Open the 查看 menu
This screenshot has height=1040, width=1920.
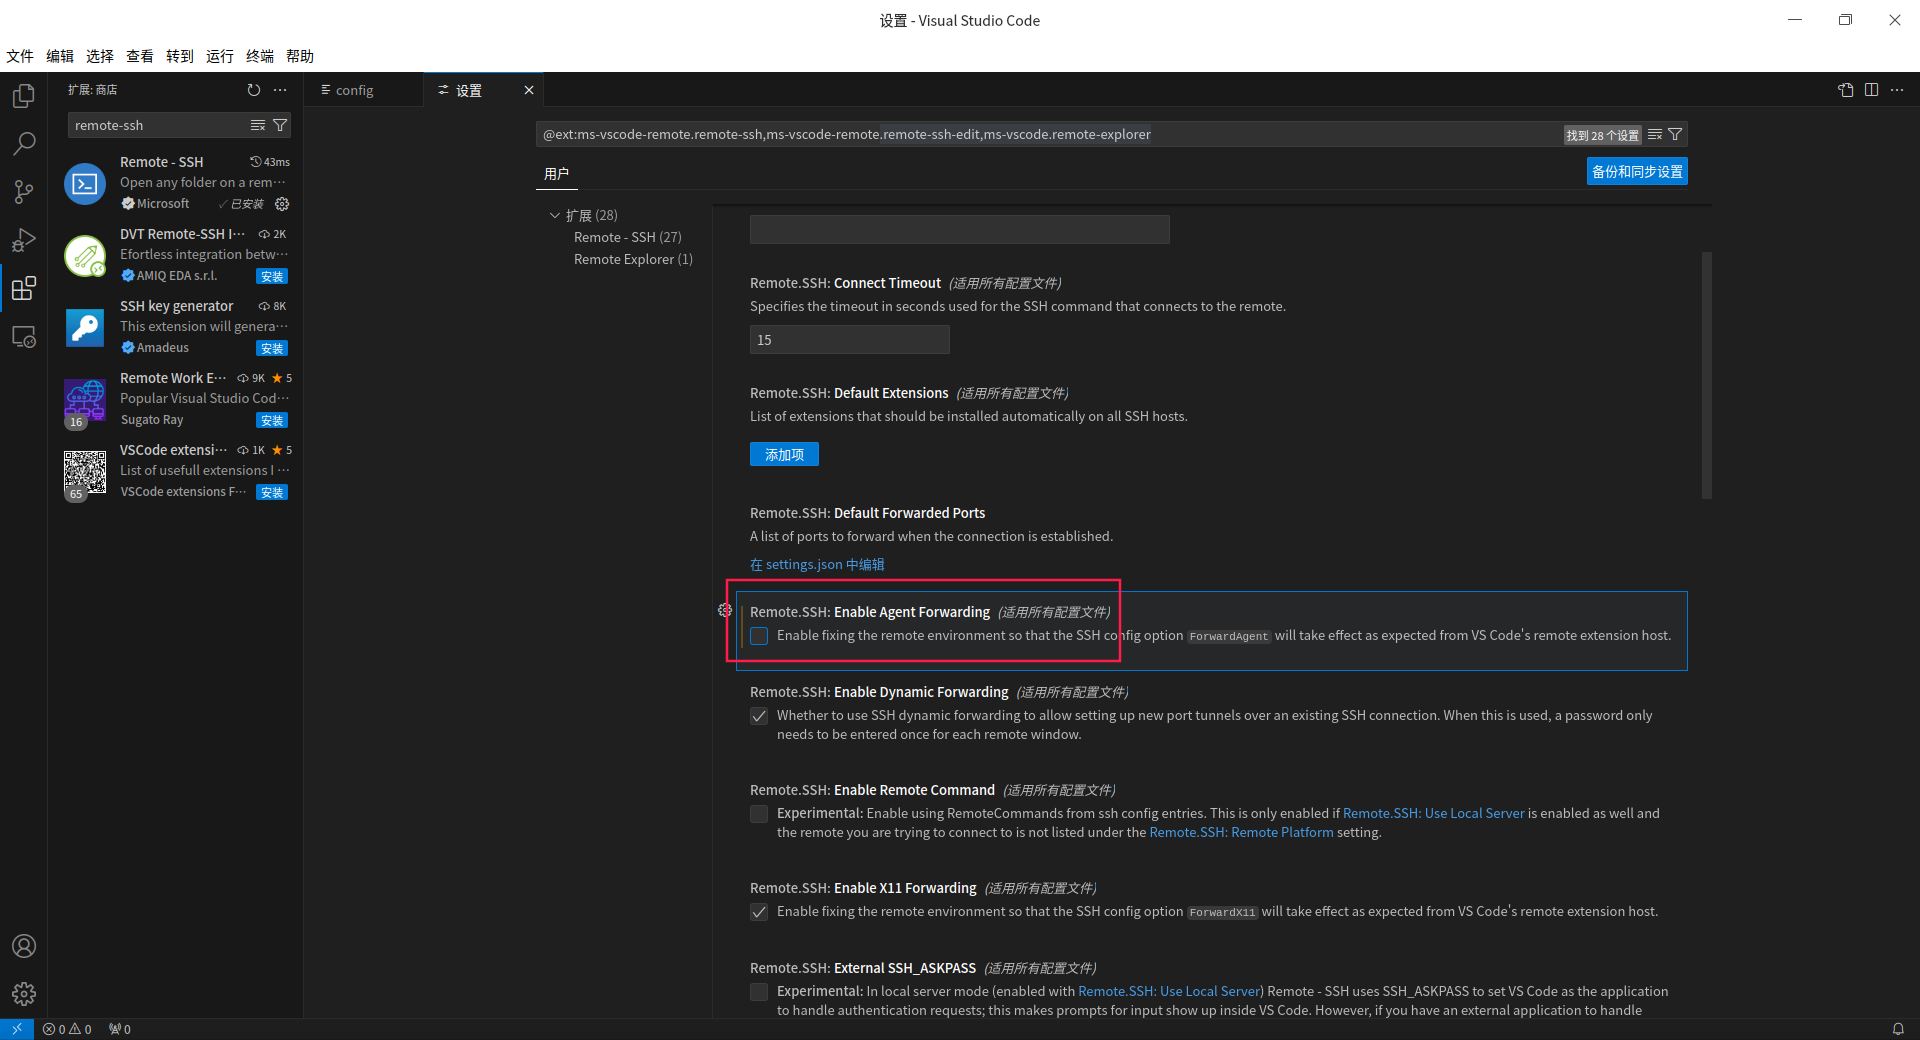pos(140,56)
